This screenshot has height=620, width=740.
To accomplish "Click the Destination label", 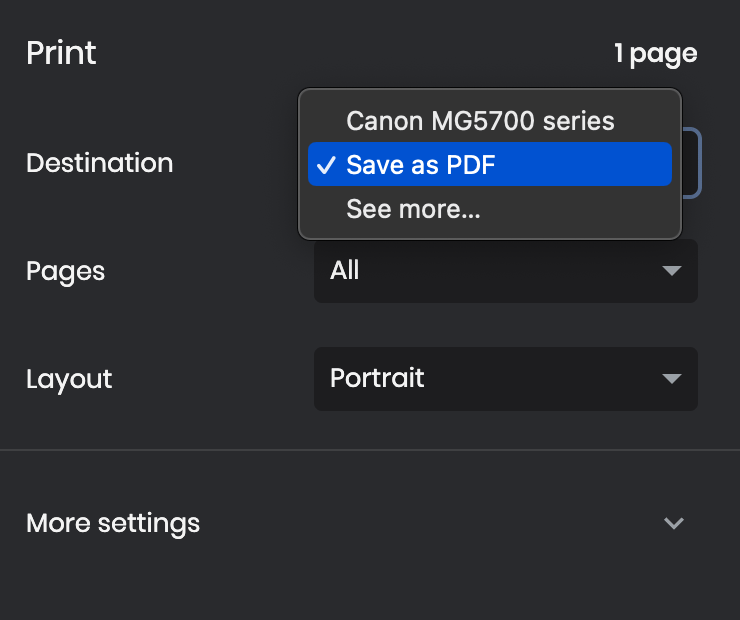I will point(100,163).
